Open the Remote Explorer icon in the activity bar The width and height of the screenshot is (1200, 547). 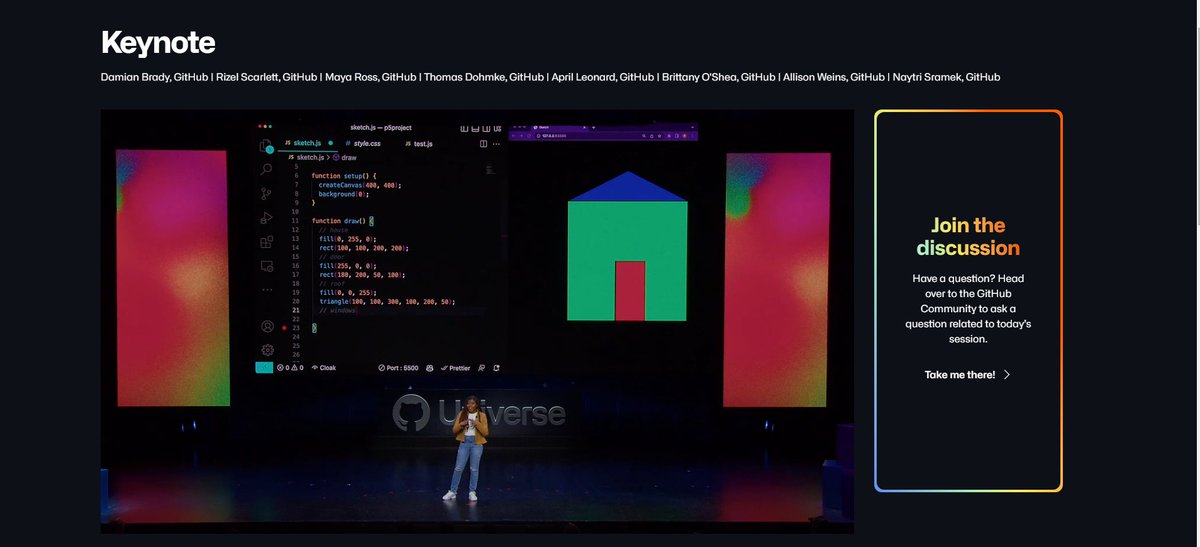[x=266, y=266]
